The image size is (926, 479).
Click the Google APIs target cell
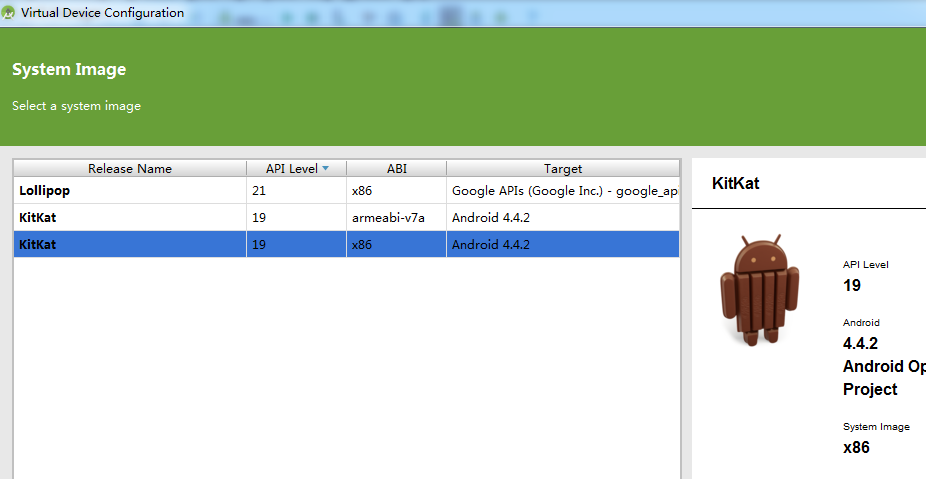pos(563,190)
